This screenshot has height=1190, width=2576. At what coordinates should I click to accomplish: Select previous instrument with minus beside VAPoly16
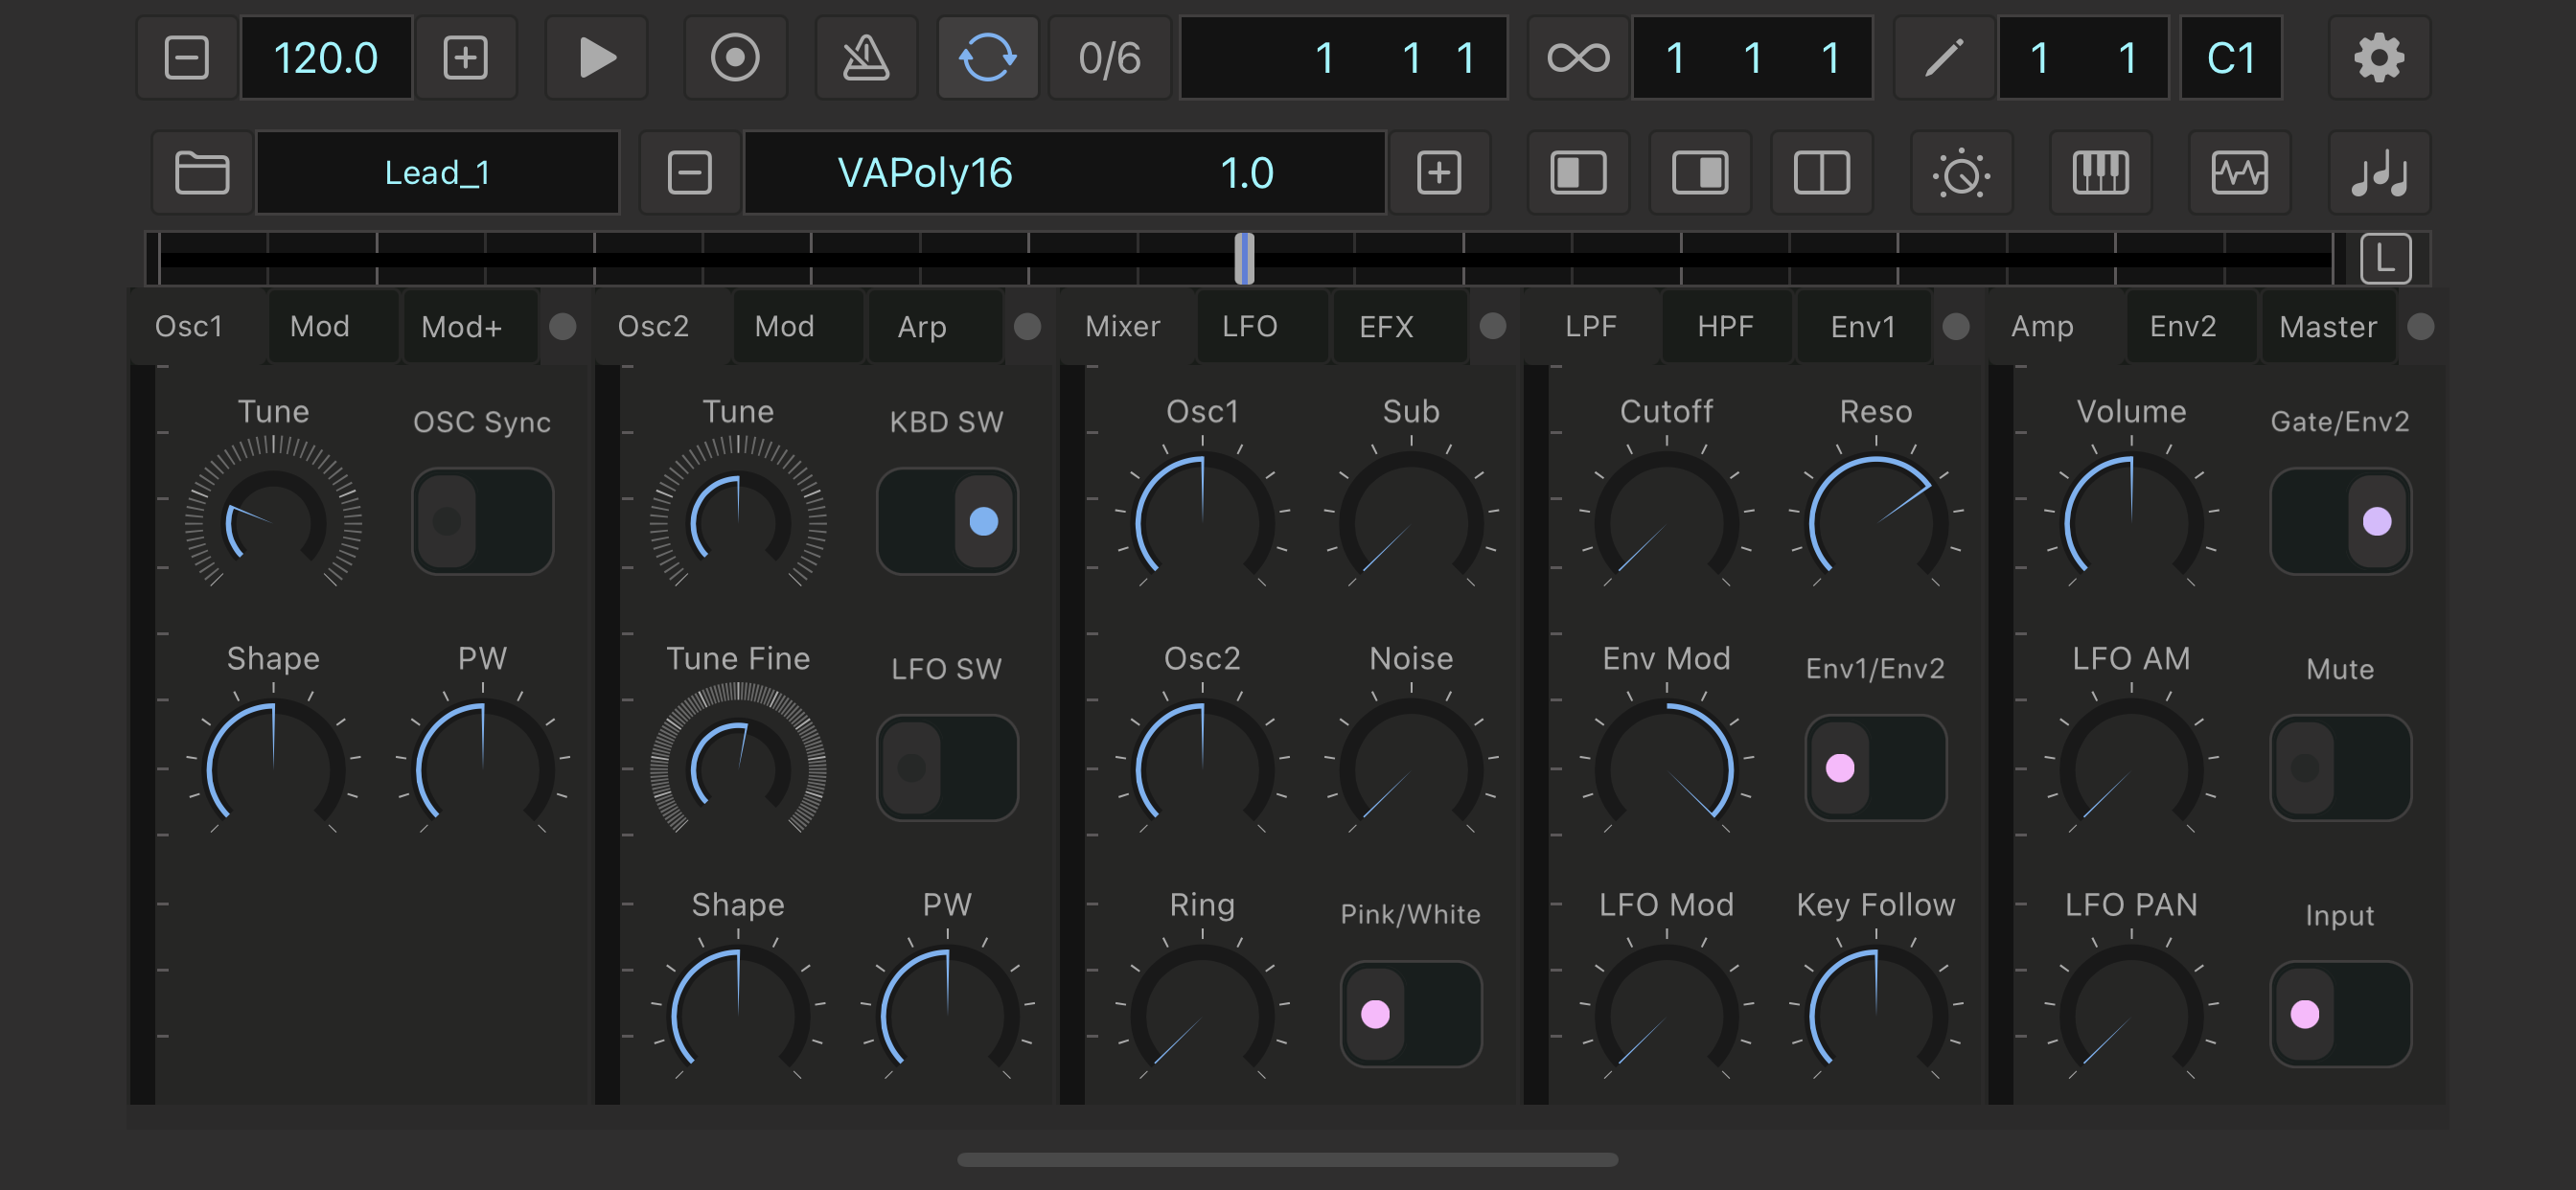coord(689,172)
